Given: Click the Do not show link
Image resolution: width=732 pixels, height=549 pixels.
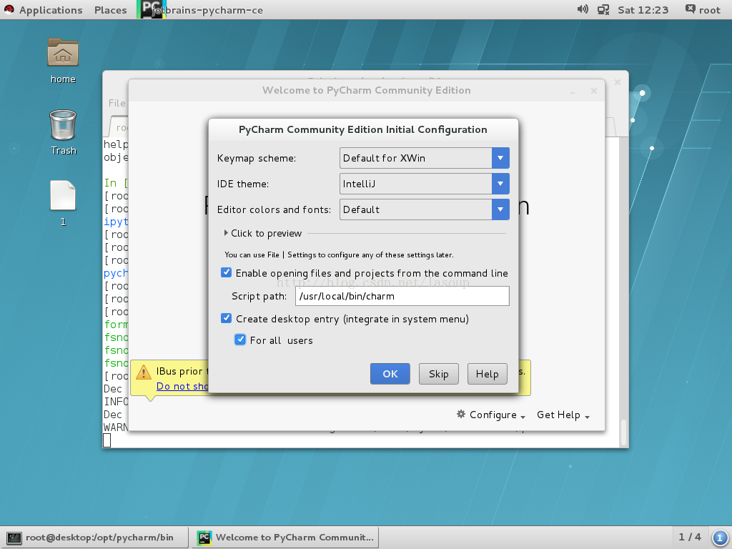Looking at the screenshot, I should (182, 386).
